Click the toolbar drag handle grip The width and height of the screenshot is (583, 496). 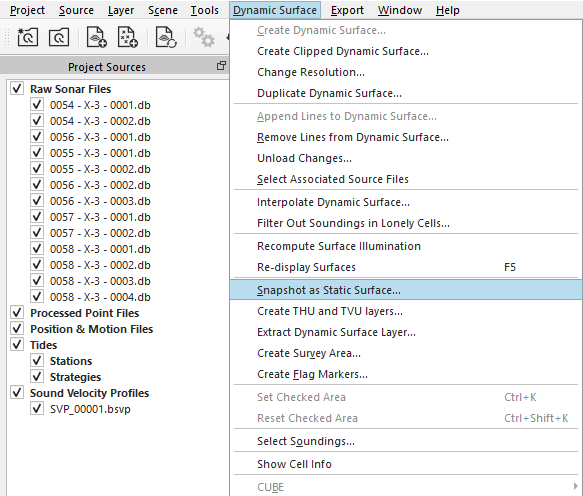(x=7, y=37)
